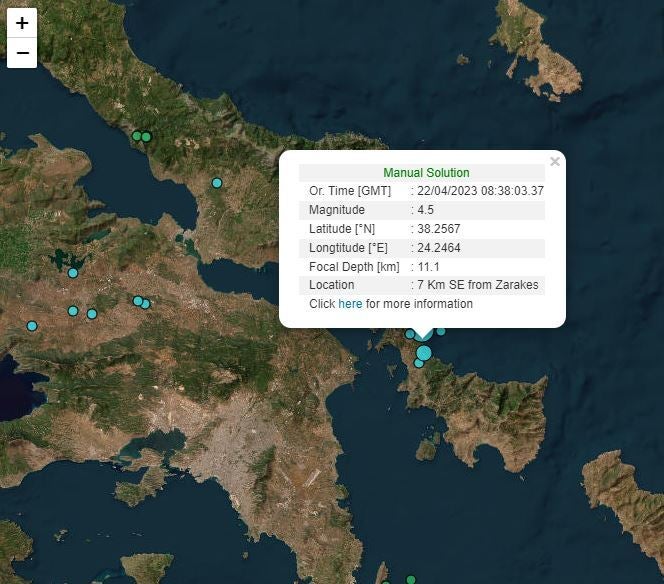
Task: Zoom out of the map
Action: point(22,53)
